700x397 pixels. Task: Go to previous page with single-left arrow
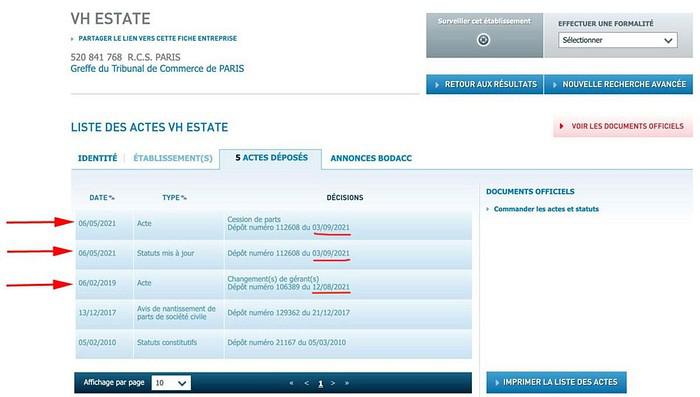pyautogui.click(x=306, y=383)
